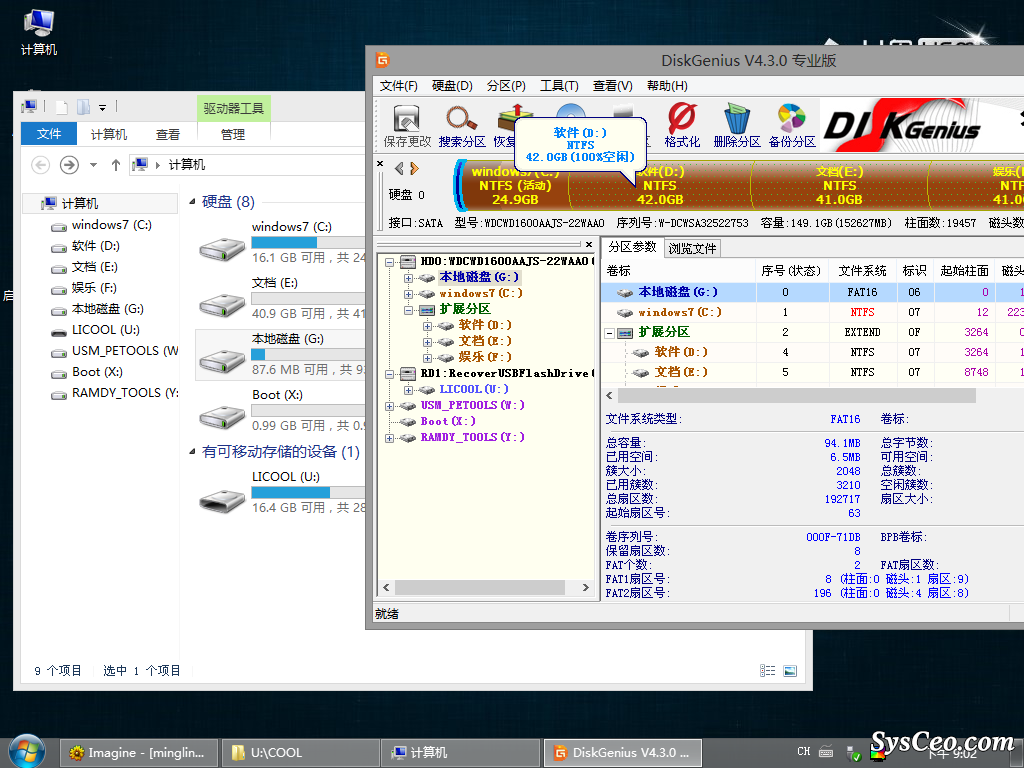Click the Explorer forward navigation button
This screenshot has width=1024, height=768.
[x=69, y=165]
